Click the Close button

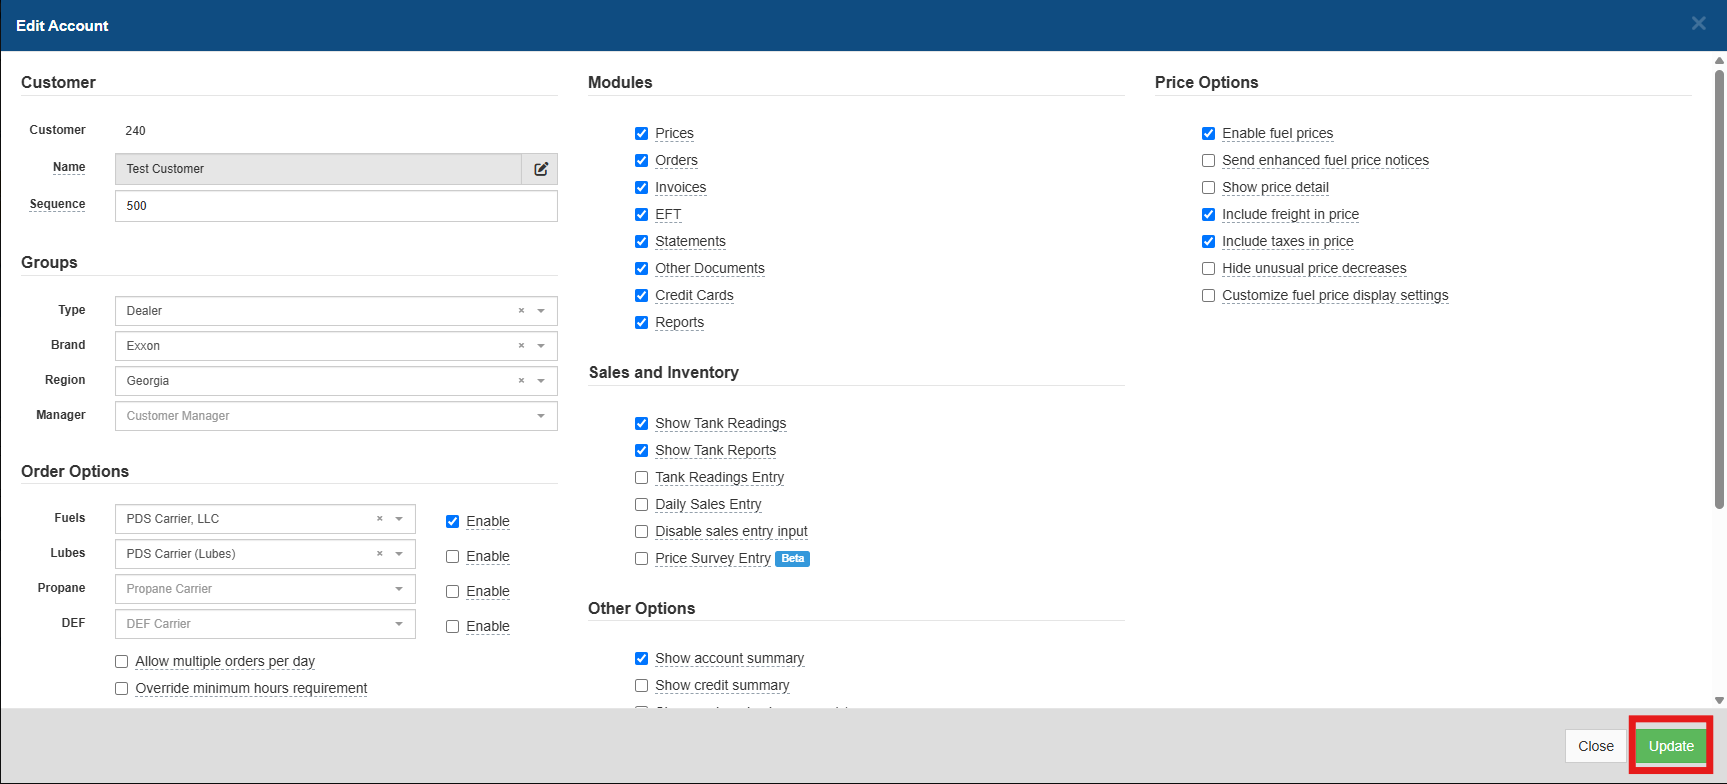click(x=1595, y=746)
